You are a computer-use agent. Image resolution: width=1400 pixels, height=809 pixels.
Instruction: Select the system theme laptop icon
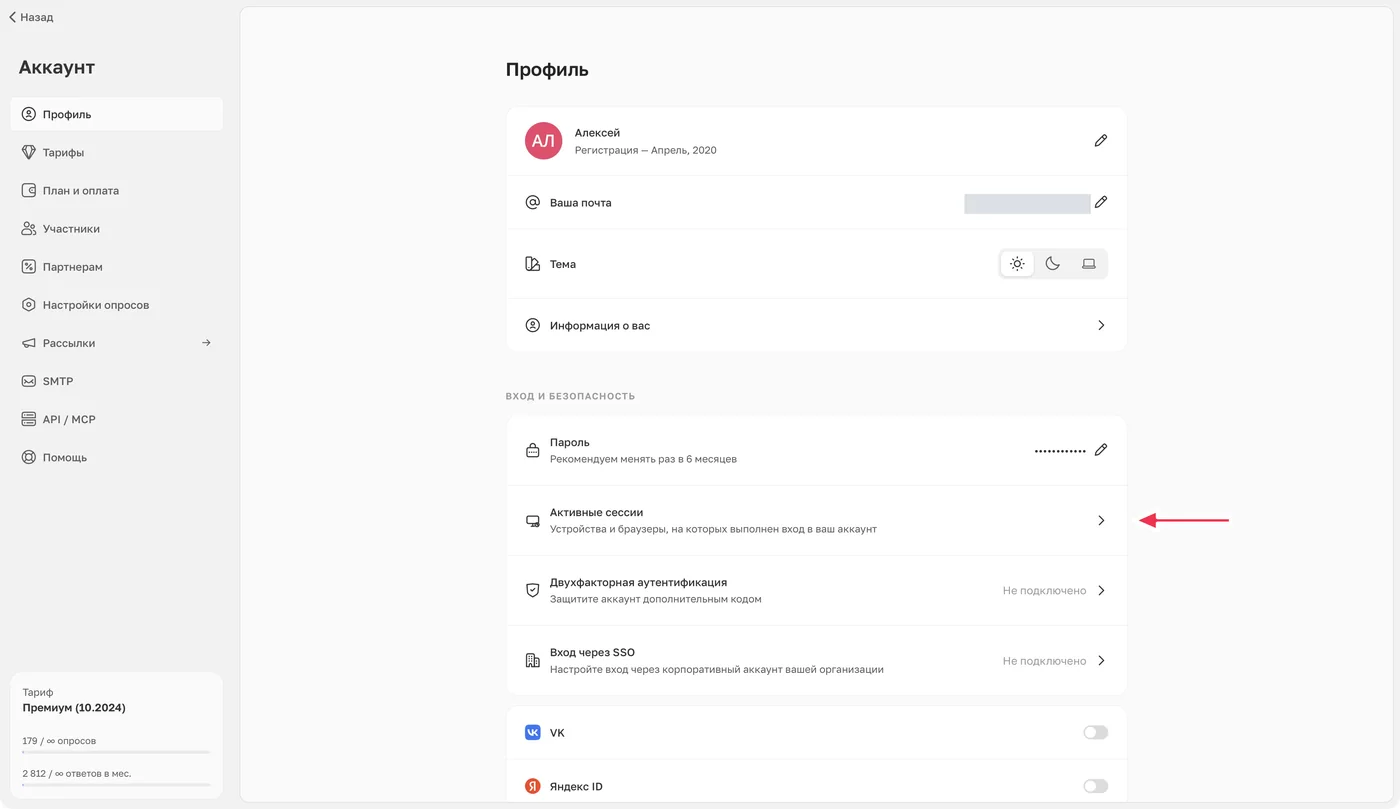pos(1089,264)
